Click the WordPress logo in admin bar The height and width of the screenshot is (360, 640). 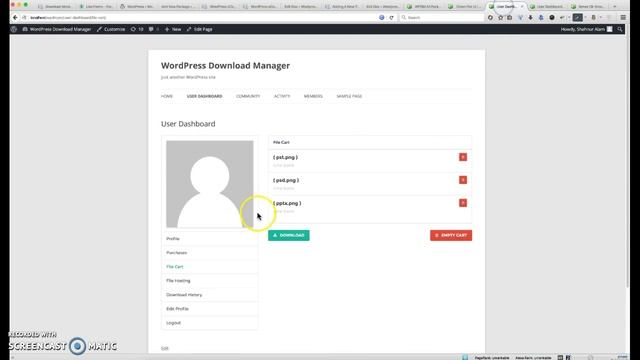(14, 29)
